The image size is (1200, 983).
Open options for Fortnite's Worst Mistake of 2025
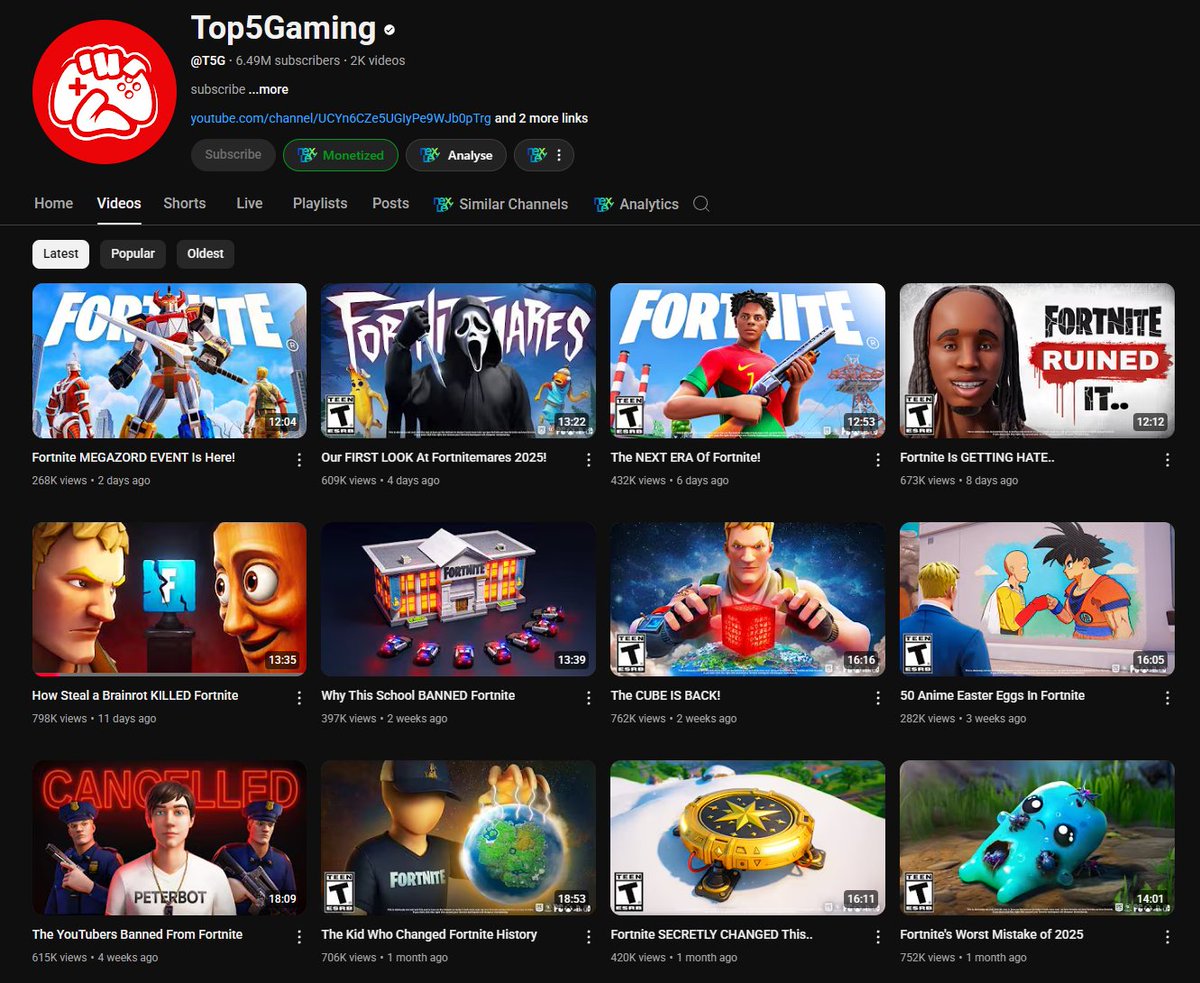1167,937
